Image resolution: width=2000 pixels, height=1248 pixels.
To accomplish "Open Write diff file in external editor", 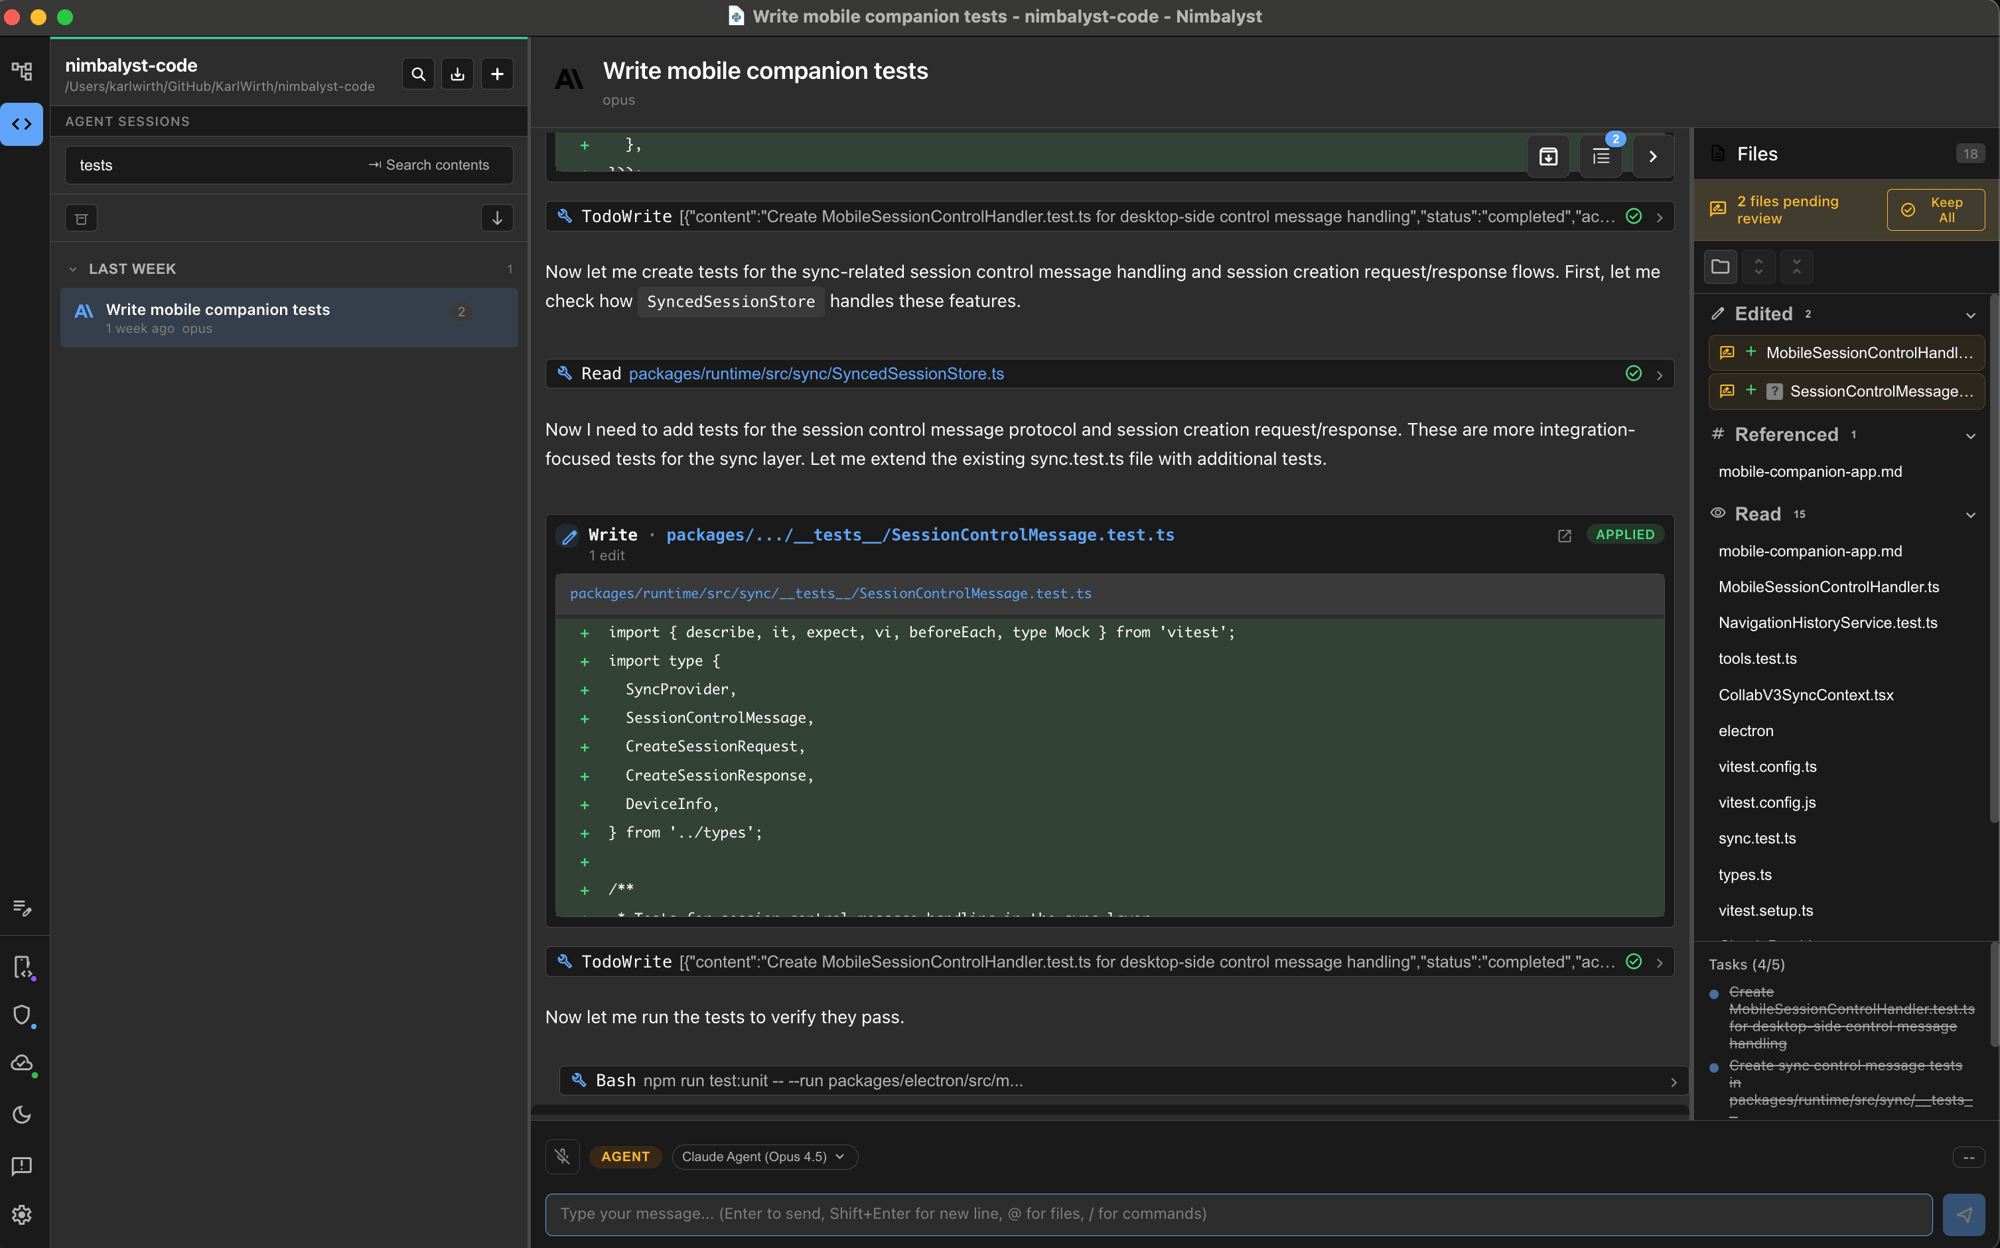I will [x=1565, y=536].
